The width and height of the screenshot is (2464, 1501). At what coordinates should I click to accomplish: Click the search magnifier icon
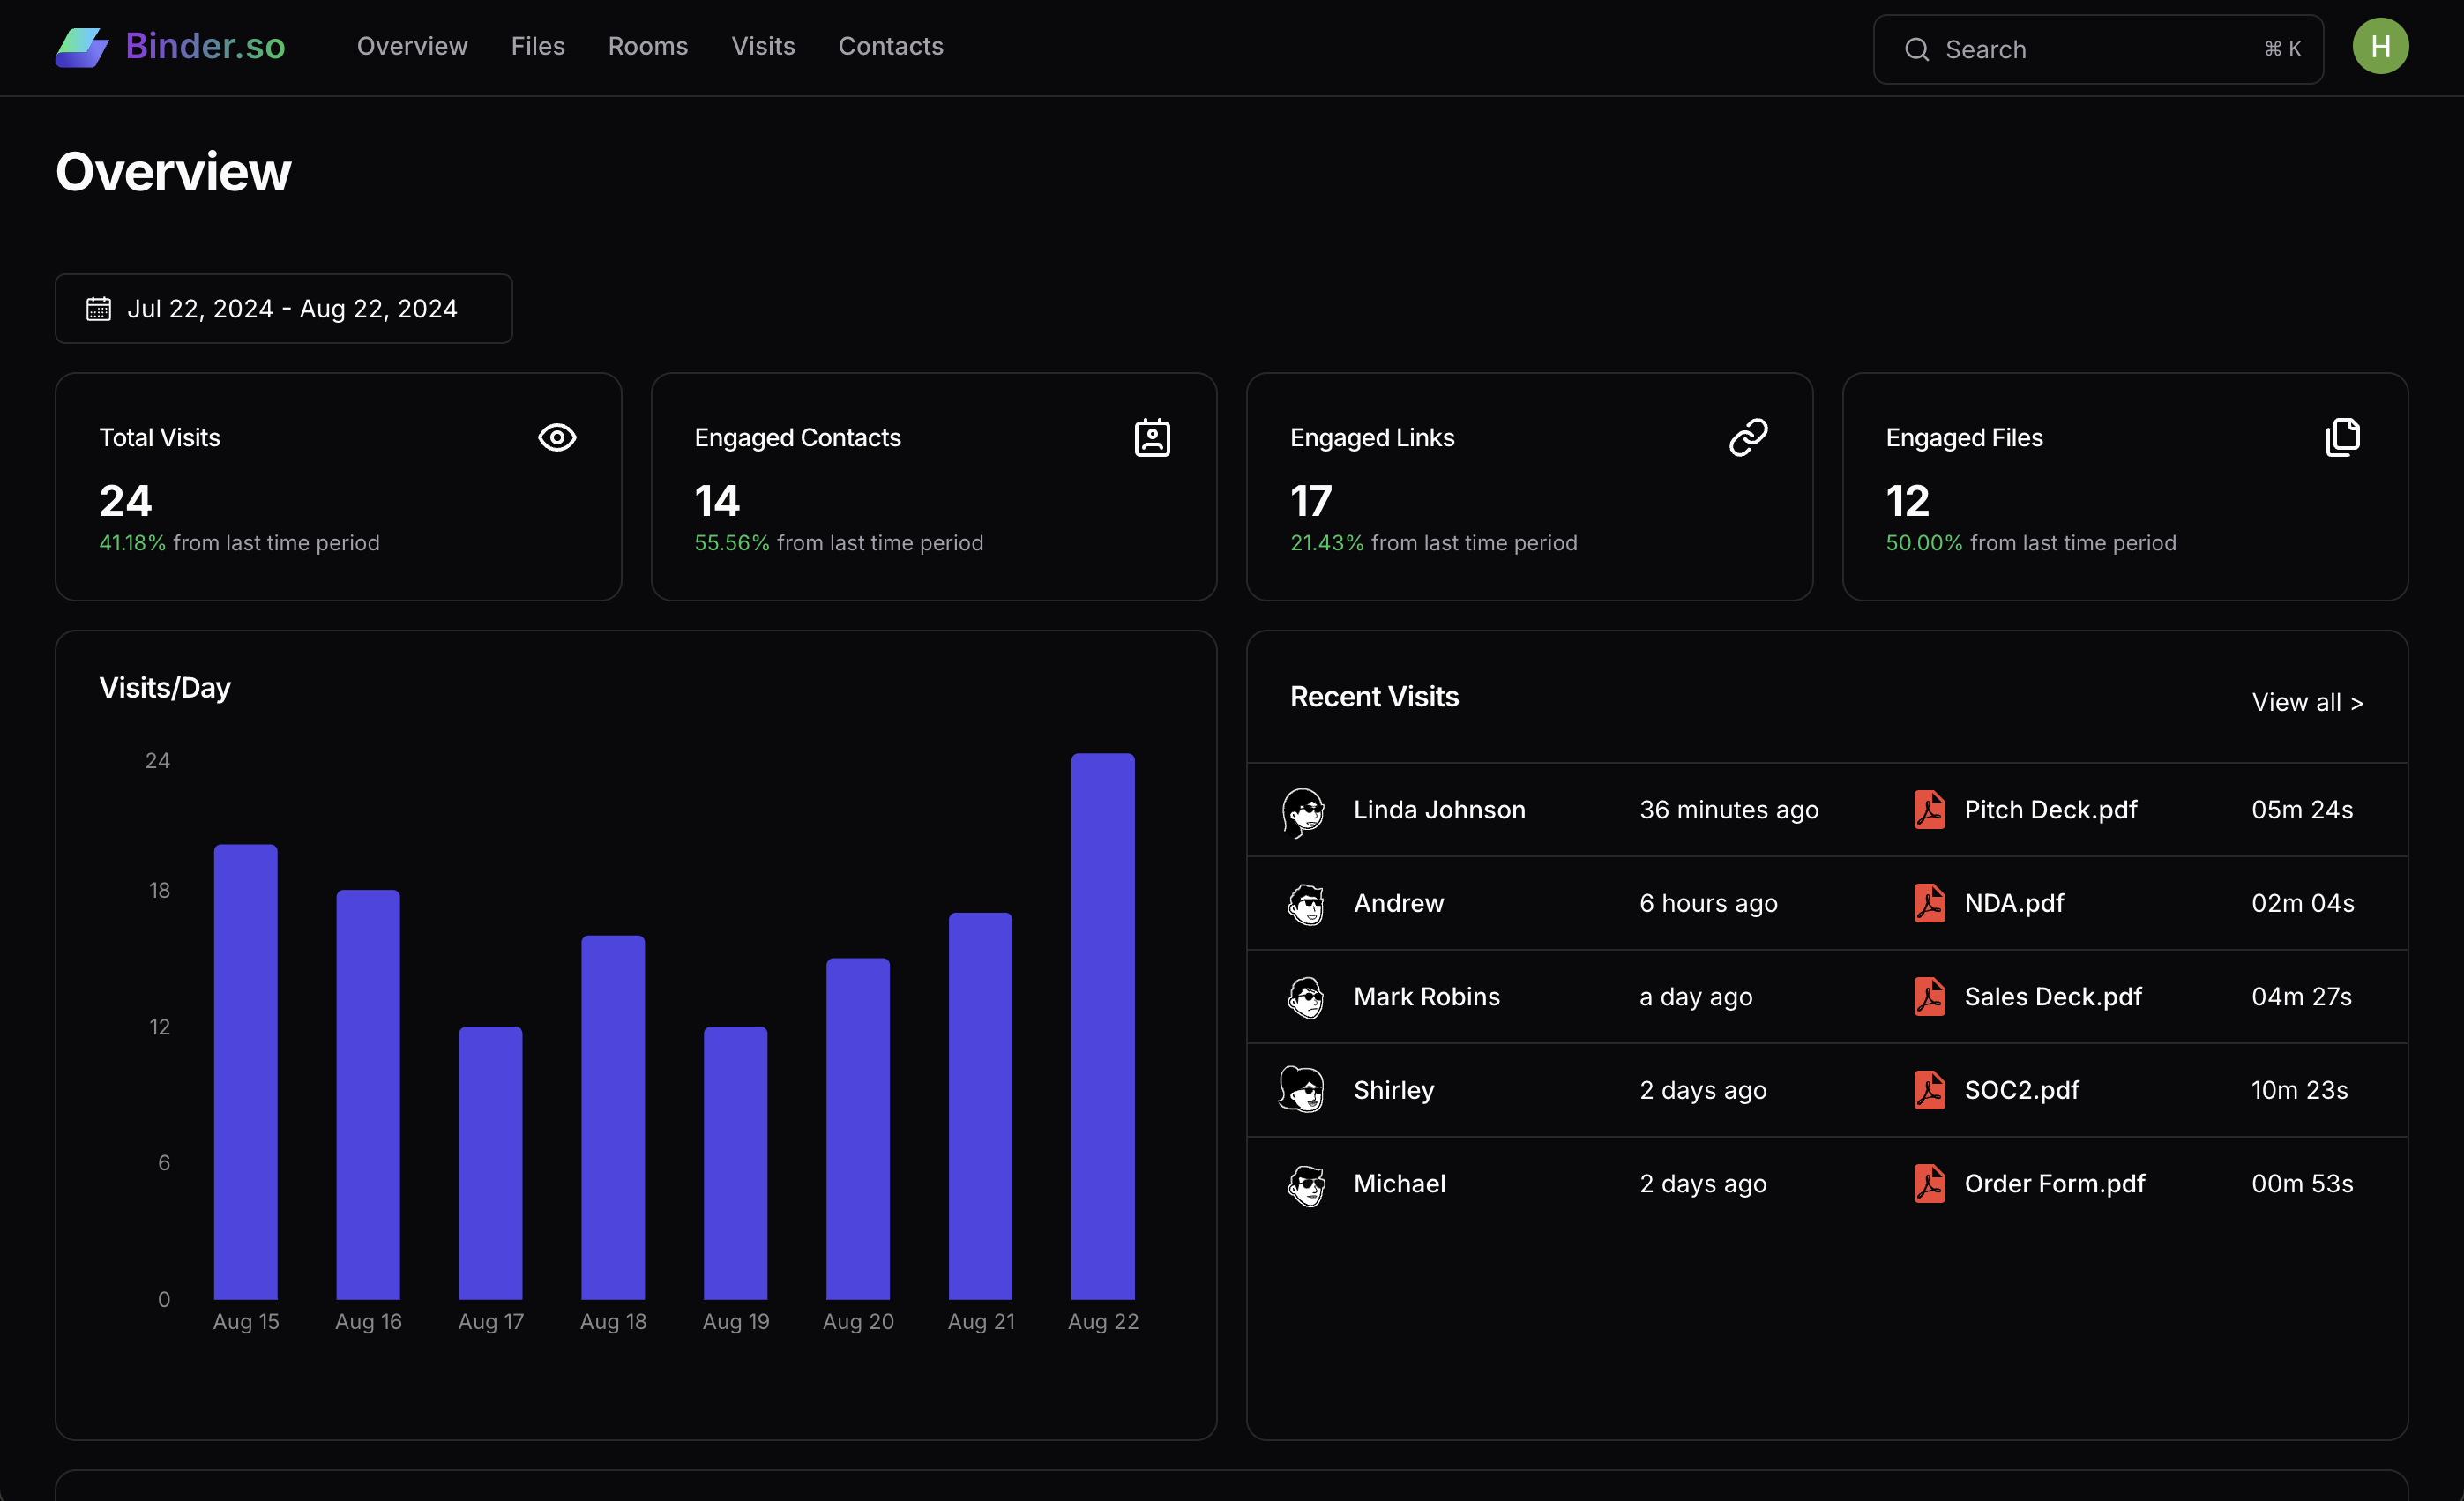(x=1917, y=49)
